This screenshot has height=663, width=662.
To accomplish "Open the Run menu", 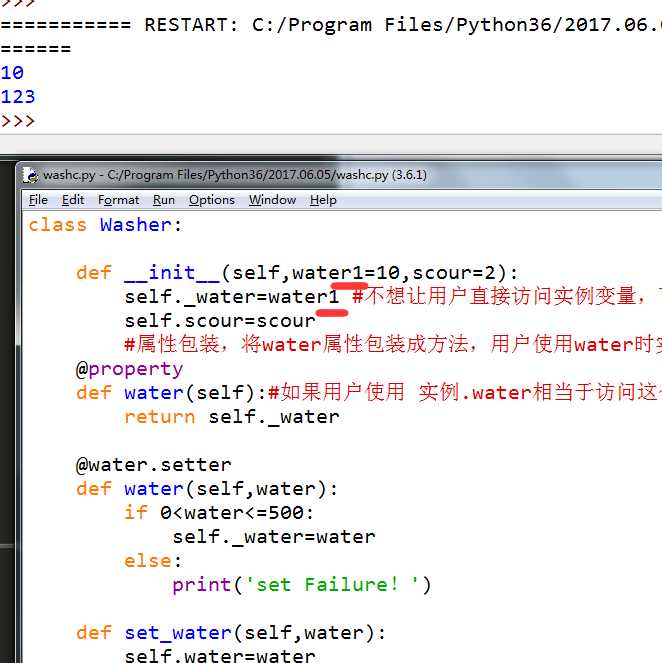I will click(x=164, y=200).
